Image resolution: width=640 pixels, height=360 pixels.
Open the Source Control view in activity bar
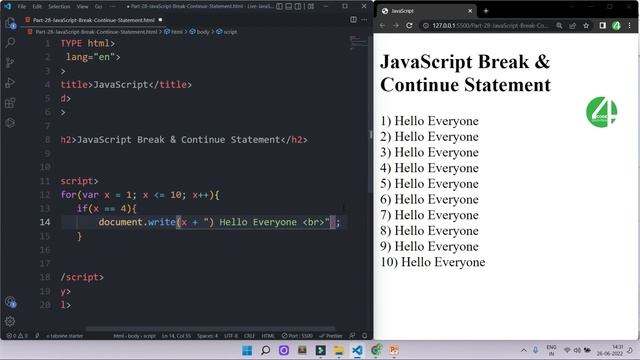click(10, 62)
